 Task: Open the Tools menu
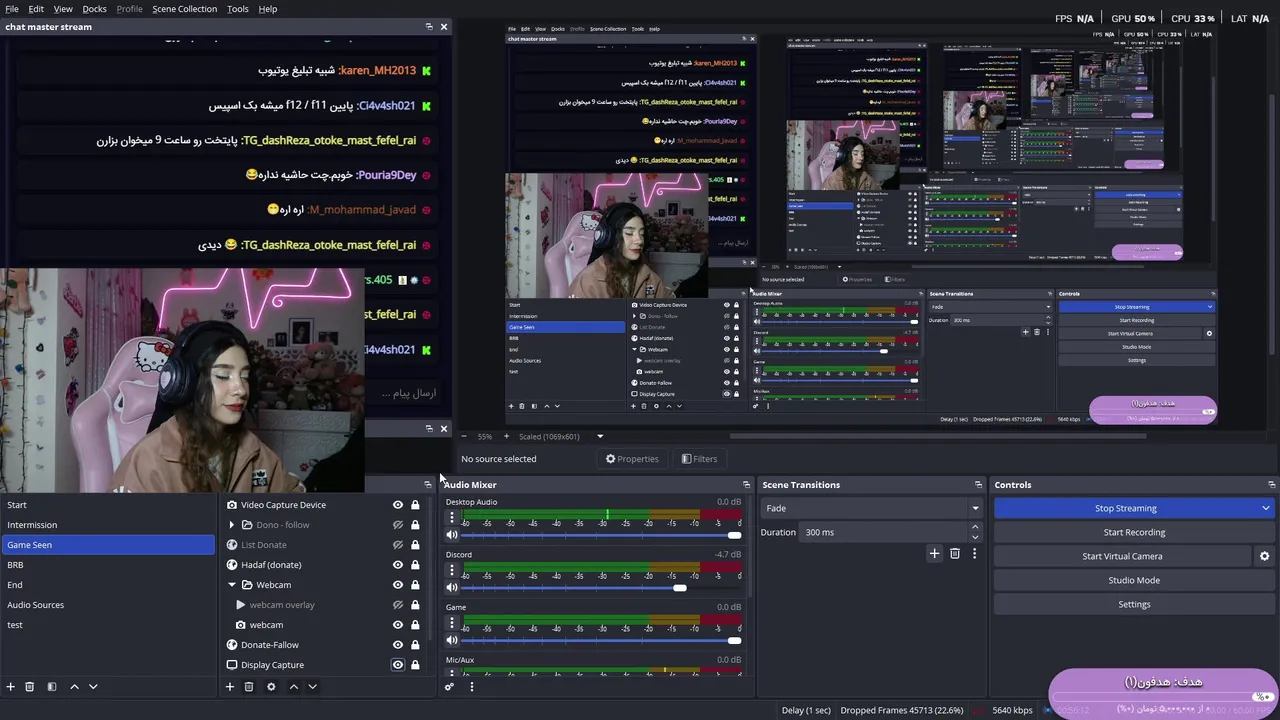(238, 9)
